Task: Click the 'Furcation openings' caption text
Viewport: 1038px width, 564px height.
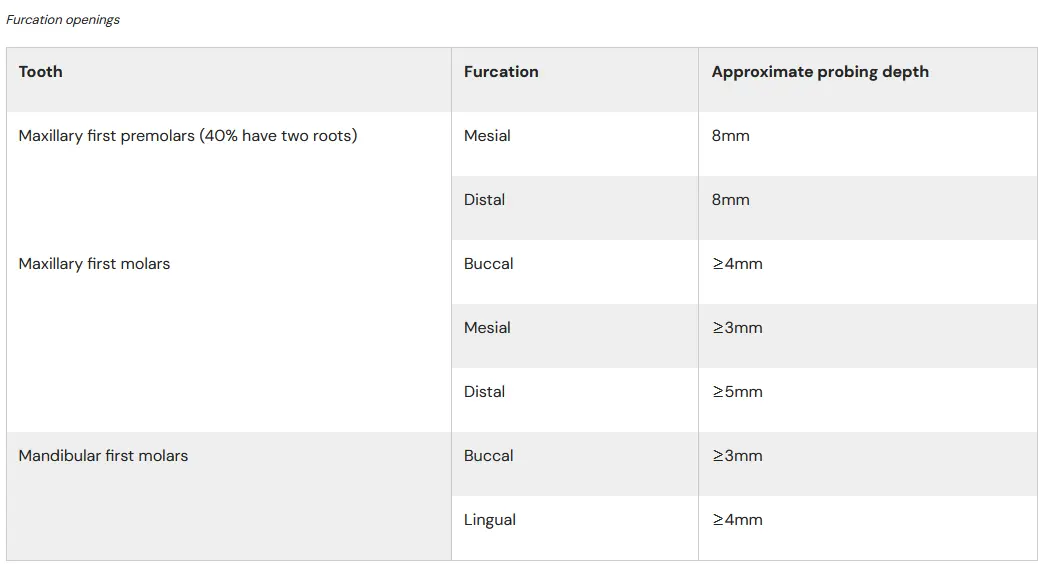Action: coord(63,20)
